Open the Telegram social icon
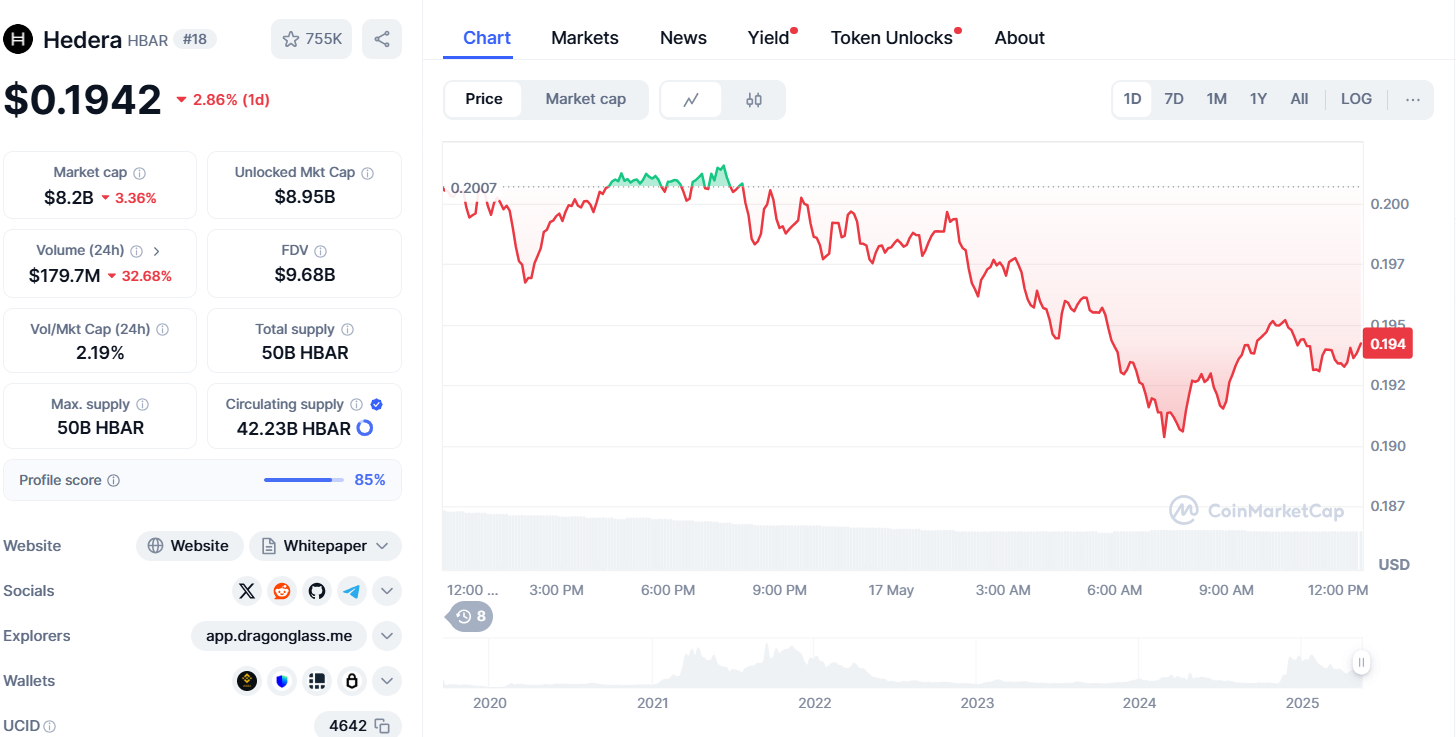1456x737 pixels. click(x=352, y=591)
